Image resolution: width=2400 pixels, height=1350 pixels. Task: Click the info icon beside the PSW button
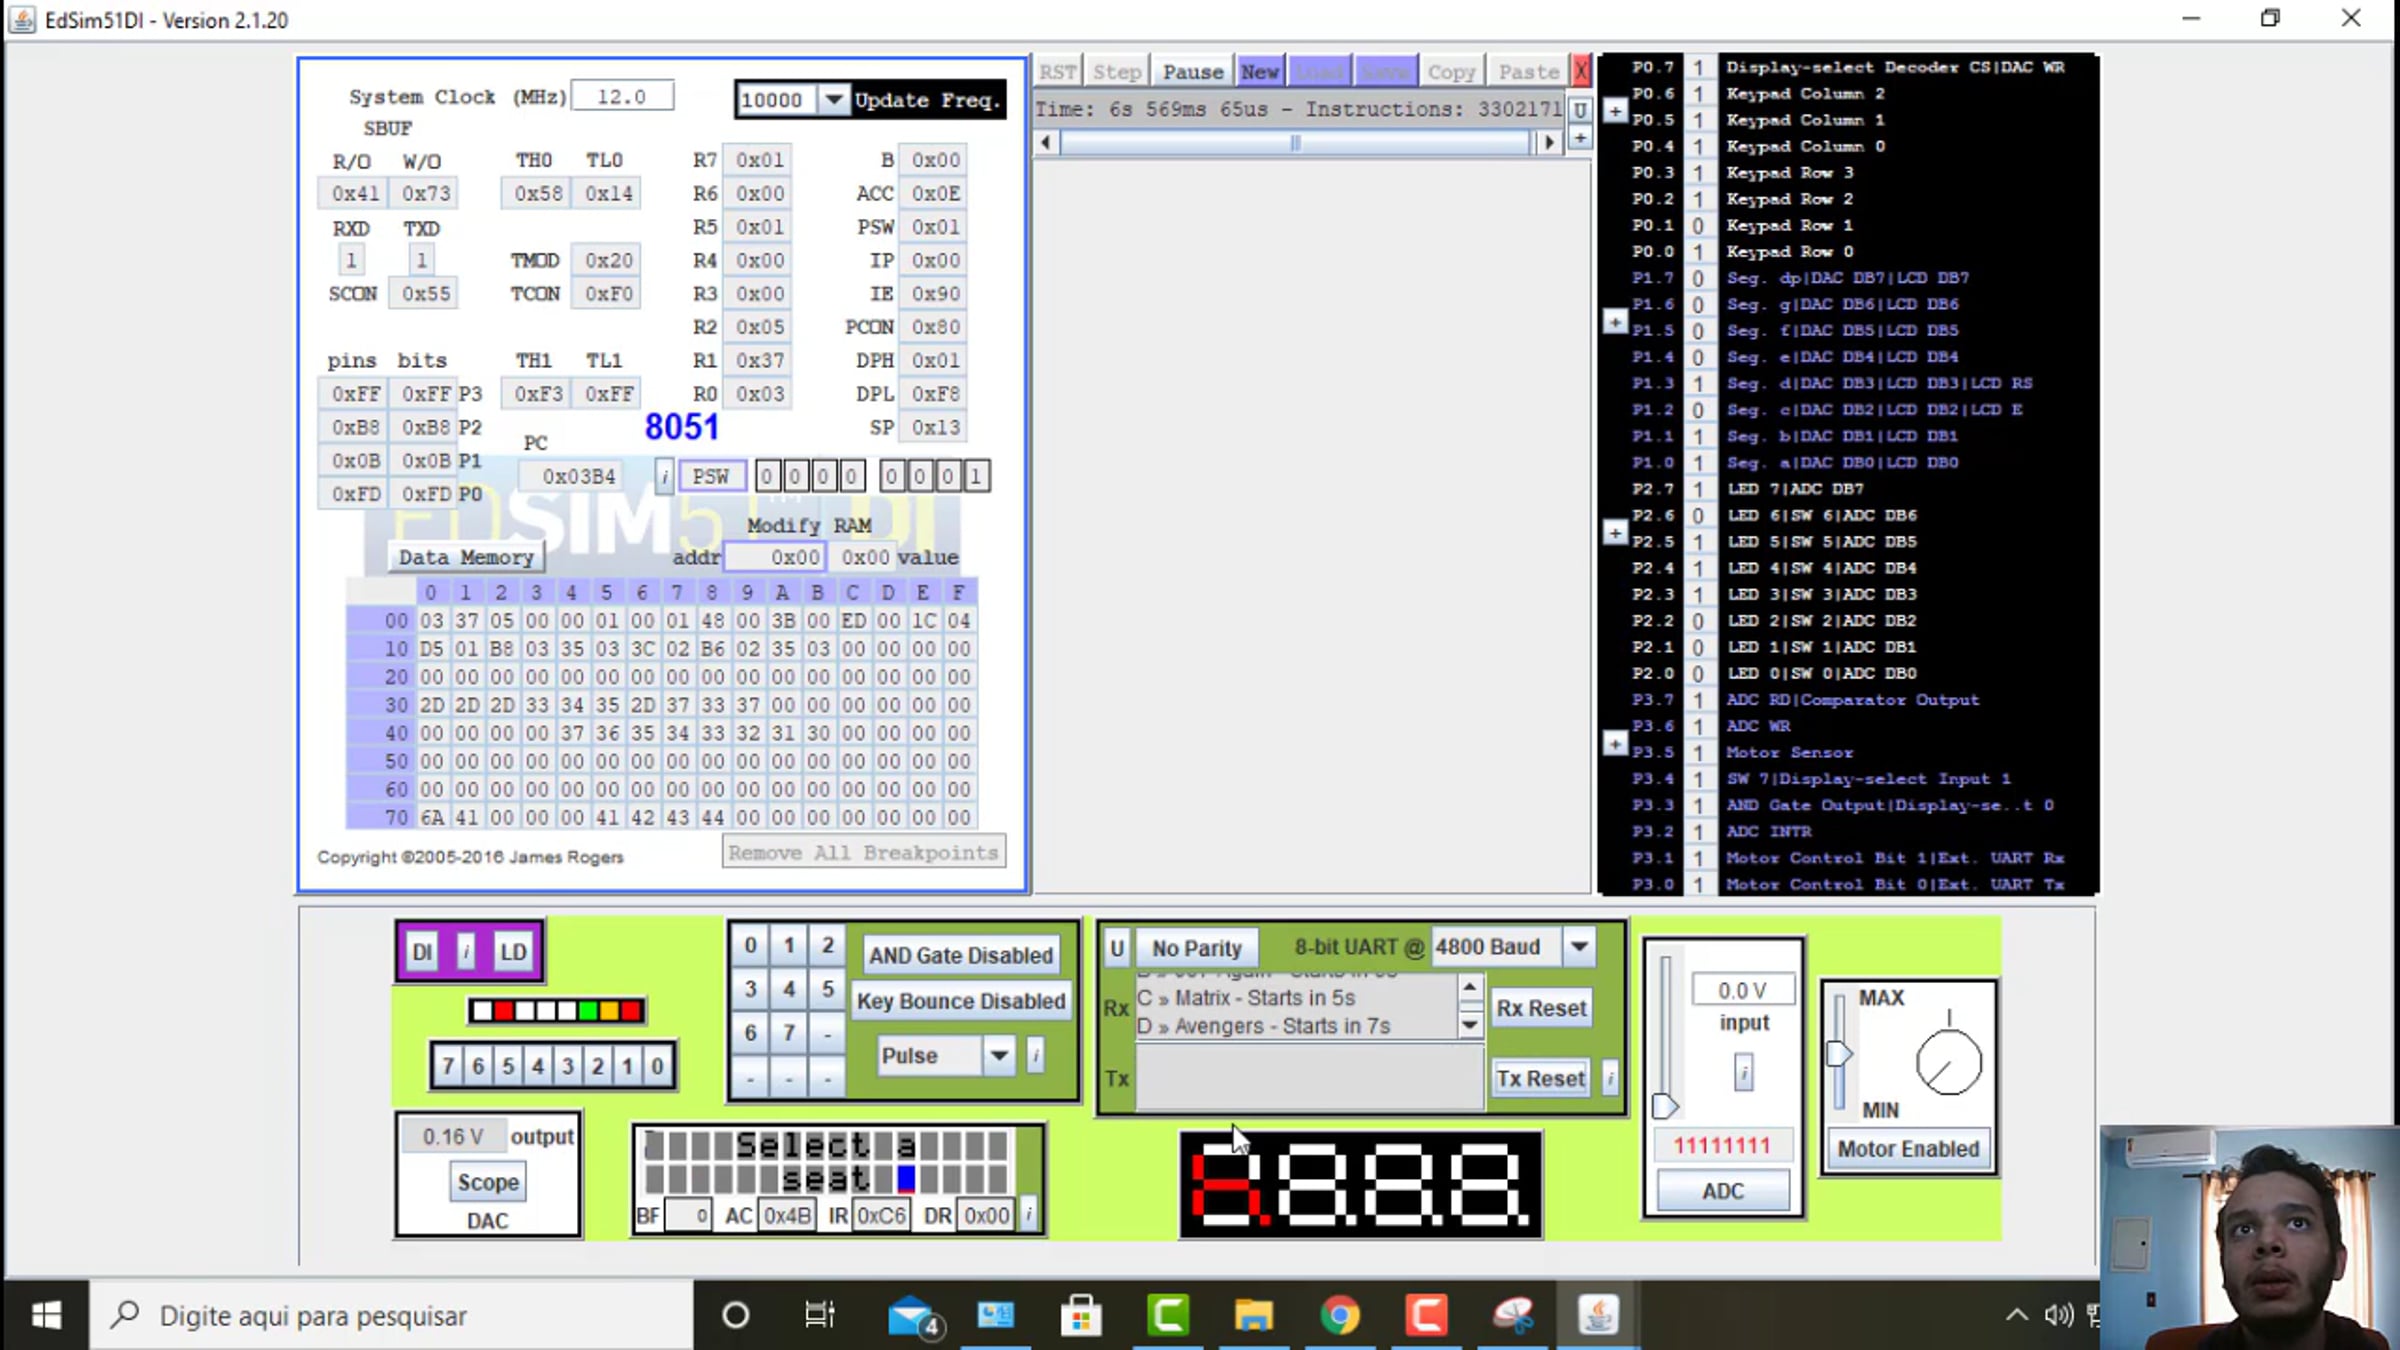pyautogui.click(x=664, y=476)
